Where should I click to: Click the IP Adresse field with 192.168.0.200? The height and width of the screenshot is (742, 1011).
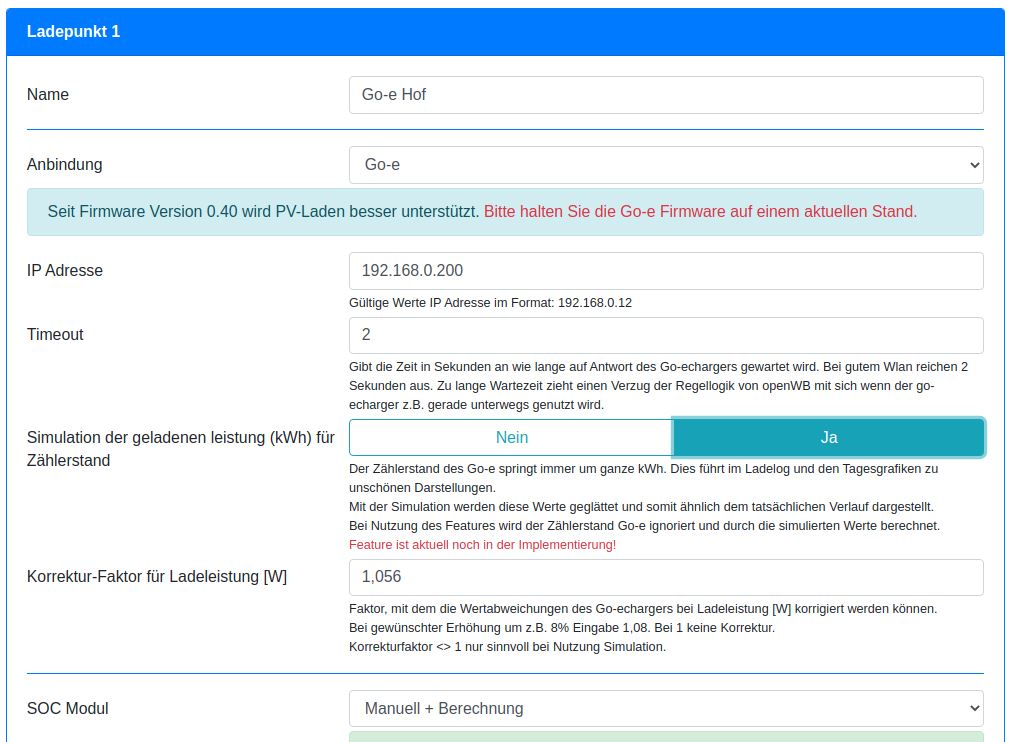(666, 271)
